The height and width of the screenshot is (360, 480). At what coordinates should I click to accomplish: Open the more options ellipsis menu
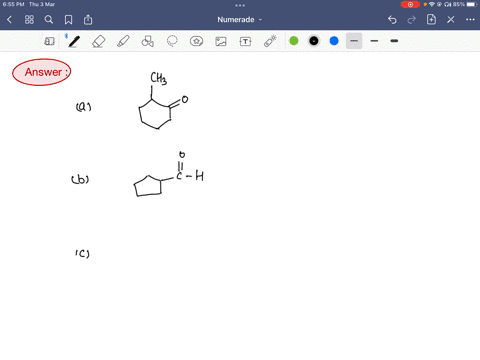470,20
